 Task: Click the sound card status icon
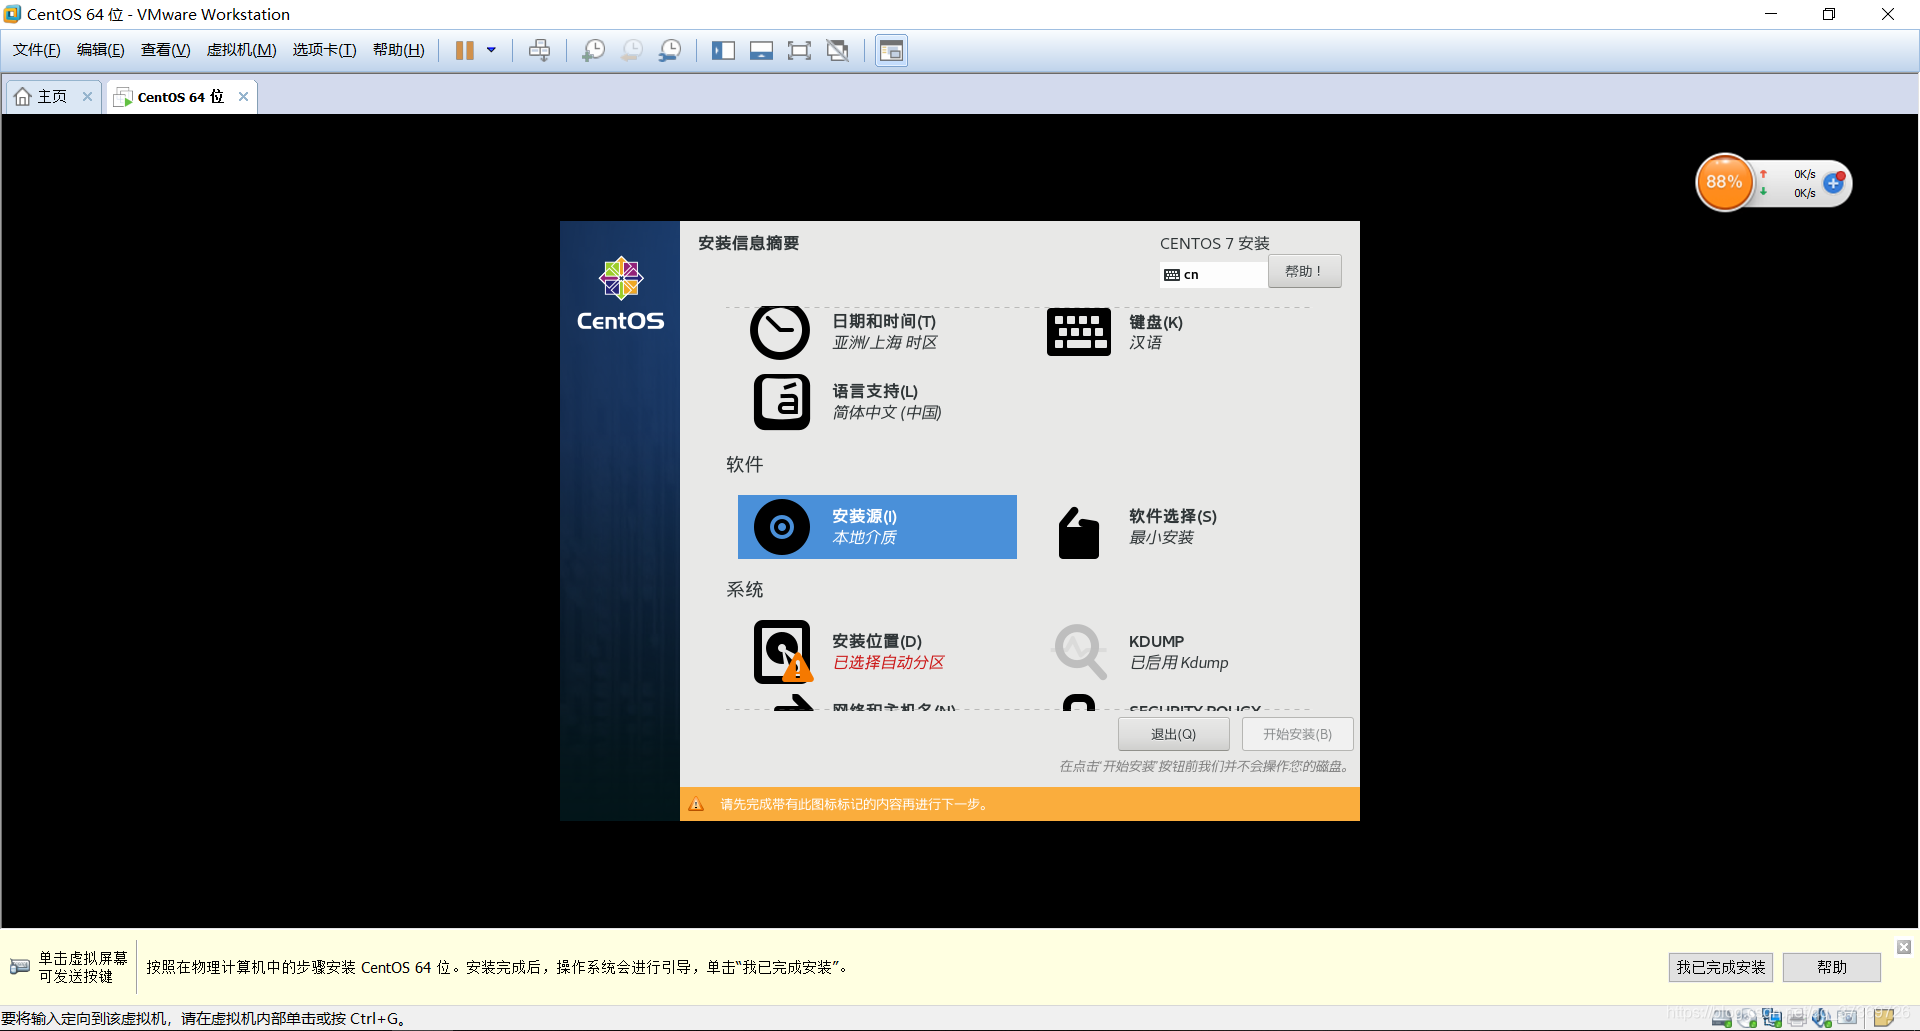click(1822, 1018)
